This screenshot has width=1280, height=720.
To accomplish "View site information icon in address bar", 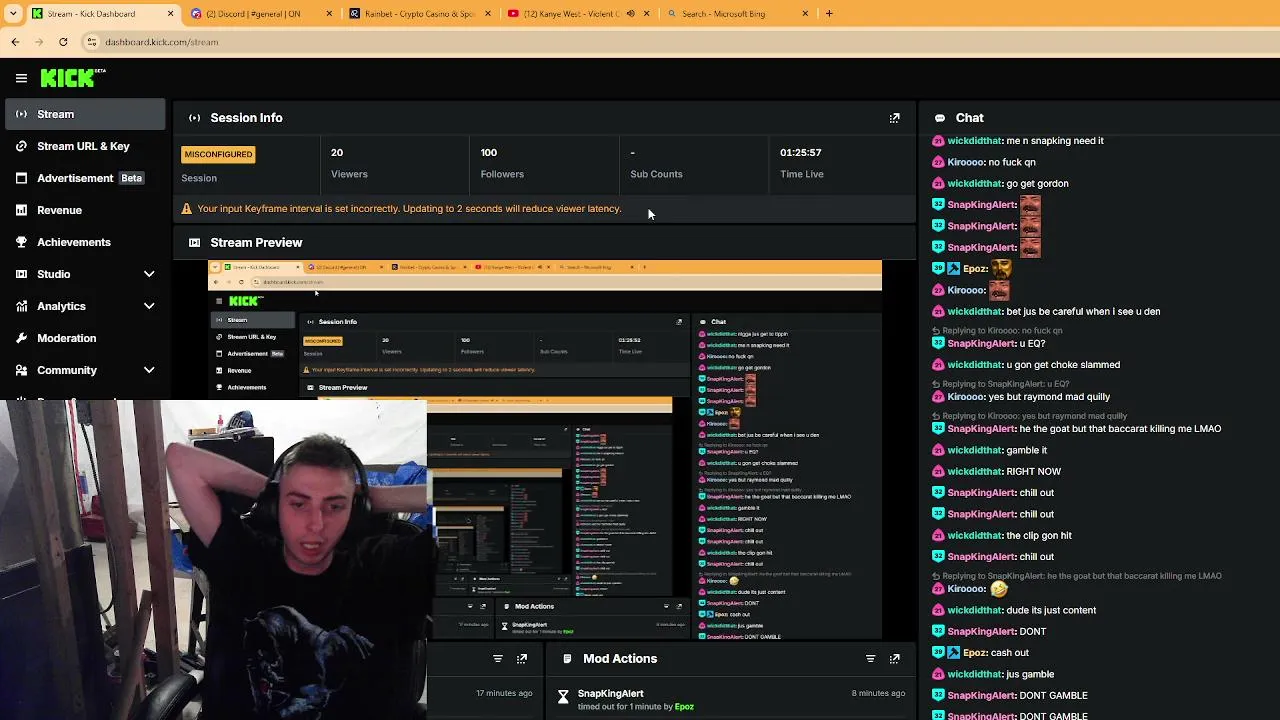I will point(92,42).
